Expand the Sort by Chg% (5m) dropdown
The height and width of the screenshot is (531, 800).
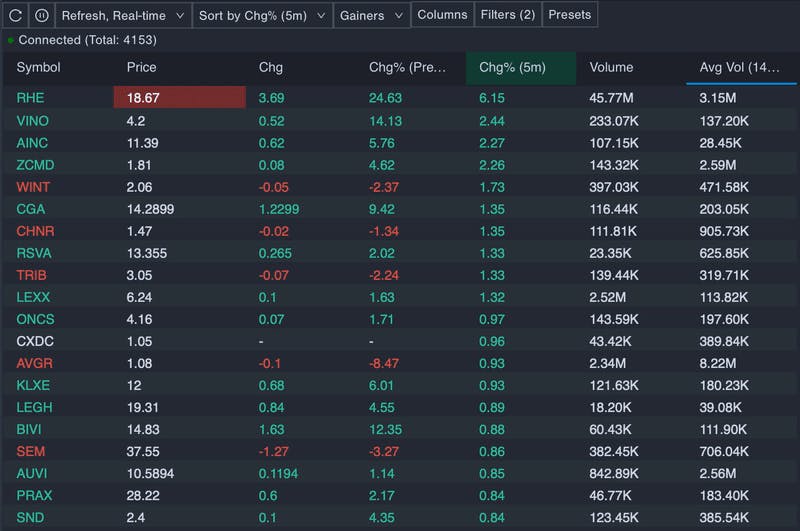[262, 15]
